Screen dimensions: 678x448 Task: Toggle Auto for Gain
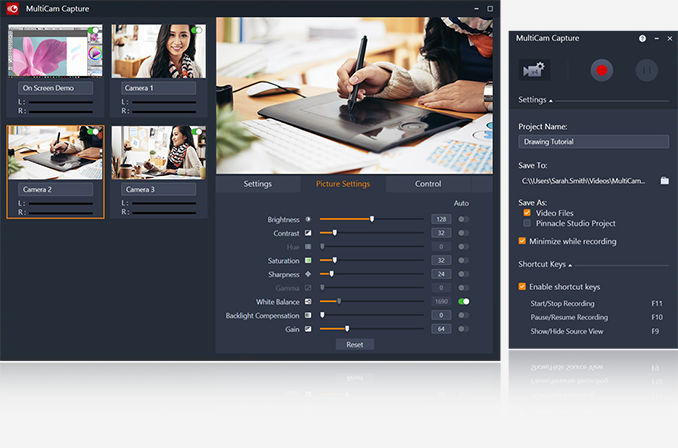point(463,329)
